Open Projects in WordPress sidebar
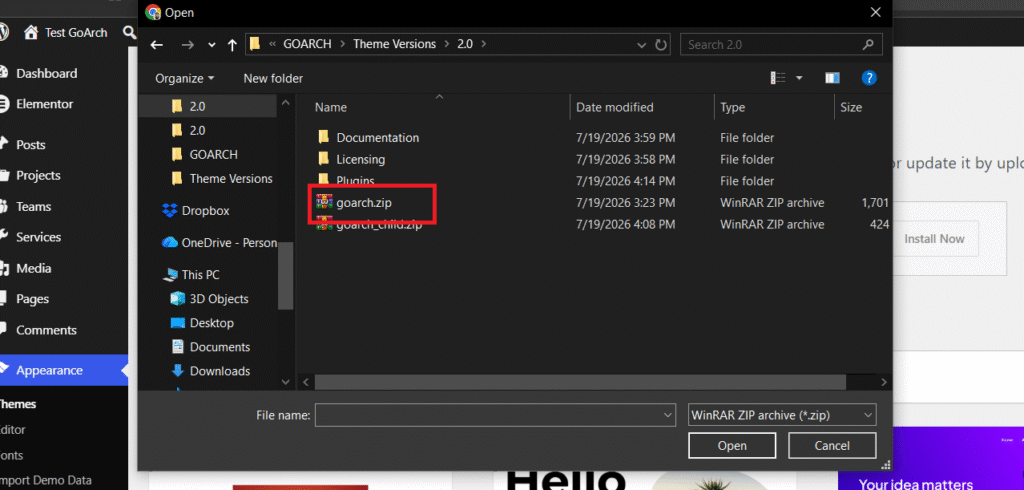This screenshot has height=490, width=1024. 38,175
